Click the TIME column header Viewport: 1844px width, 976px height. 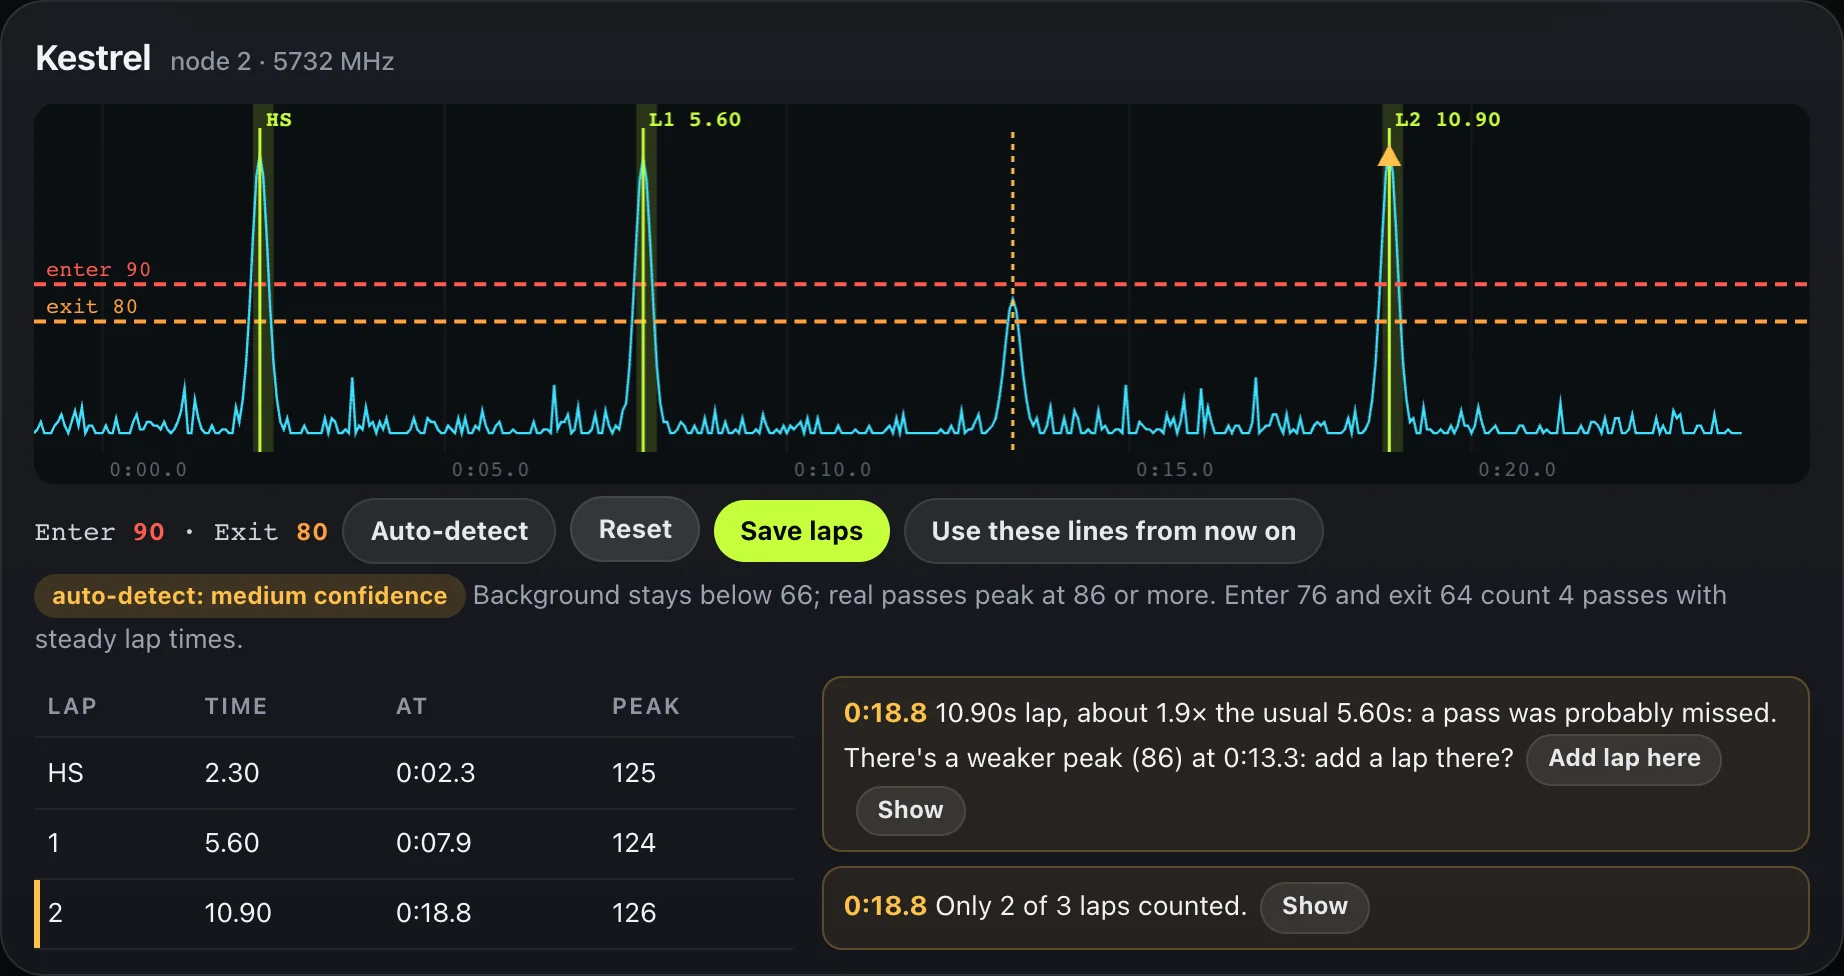coord(236,706)
